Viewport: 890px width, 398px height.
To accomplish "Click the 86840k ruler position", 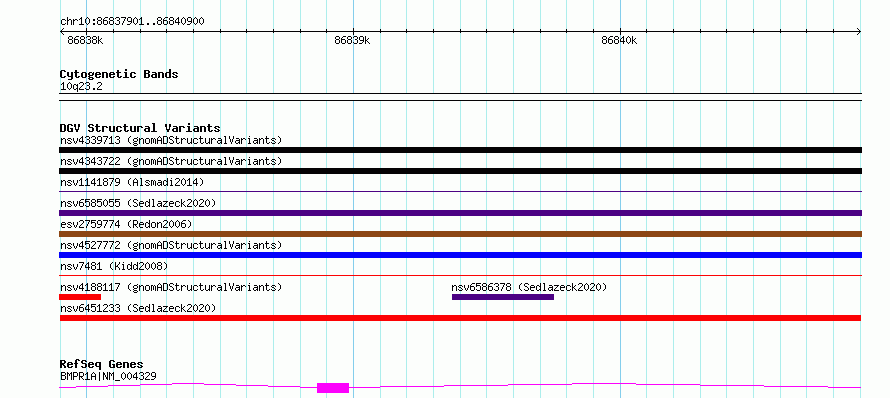I will click(x=619, y=40).
